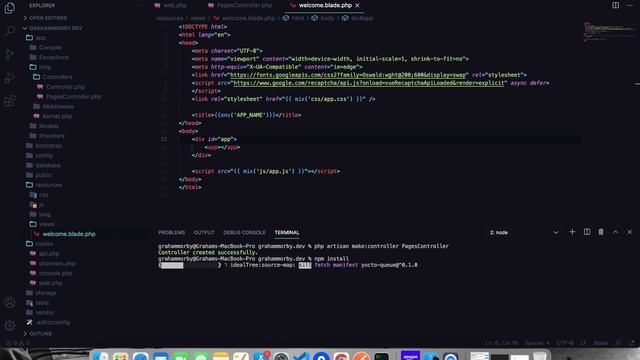Image resolution: width=640 pixels, height=360 pixels.
Task: Follow the Google Fonts stylesheet link
Action: point(348,75)
